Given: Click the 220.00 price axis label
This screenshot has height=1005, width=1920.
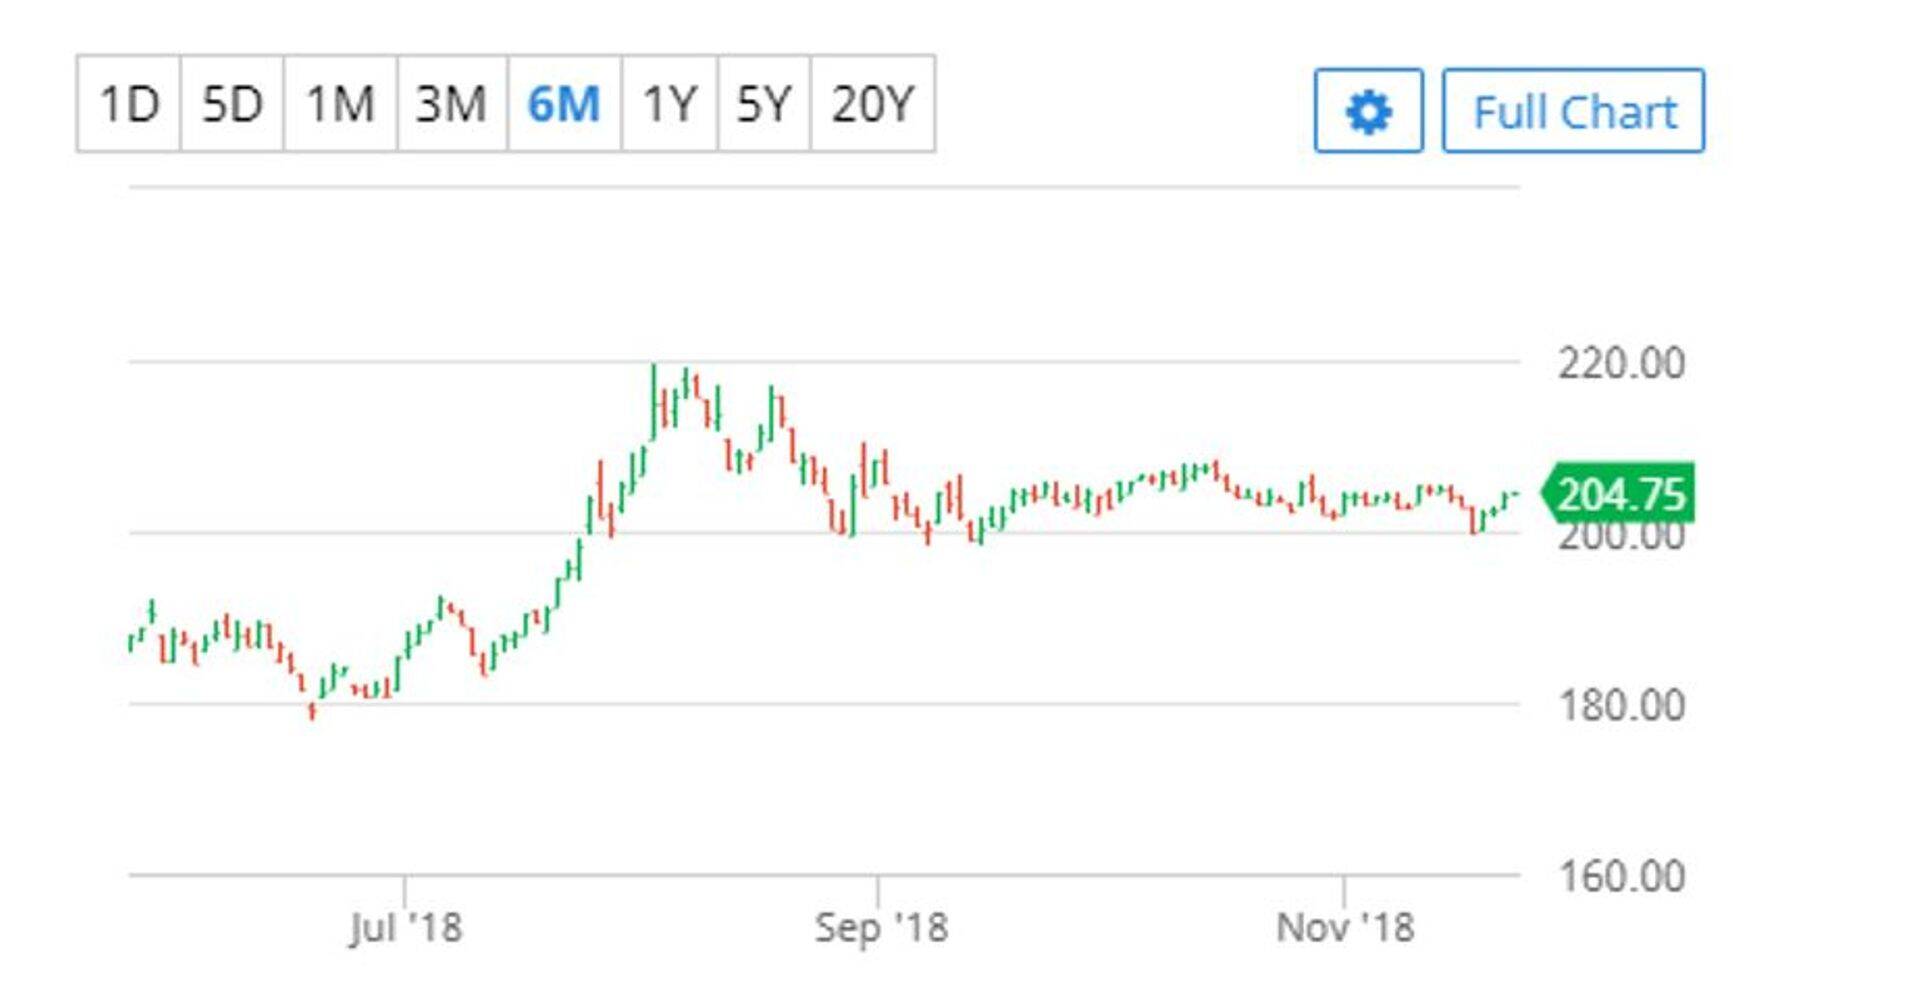Looking at the screenshot, I should tap(1620, 363).
